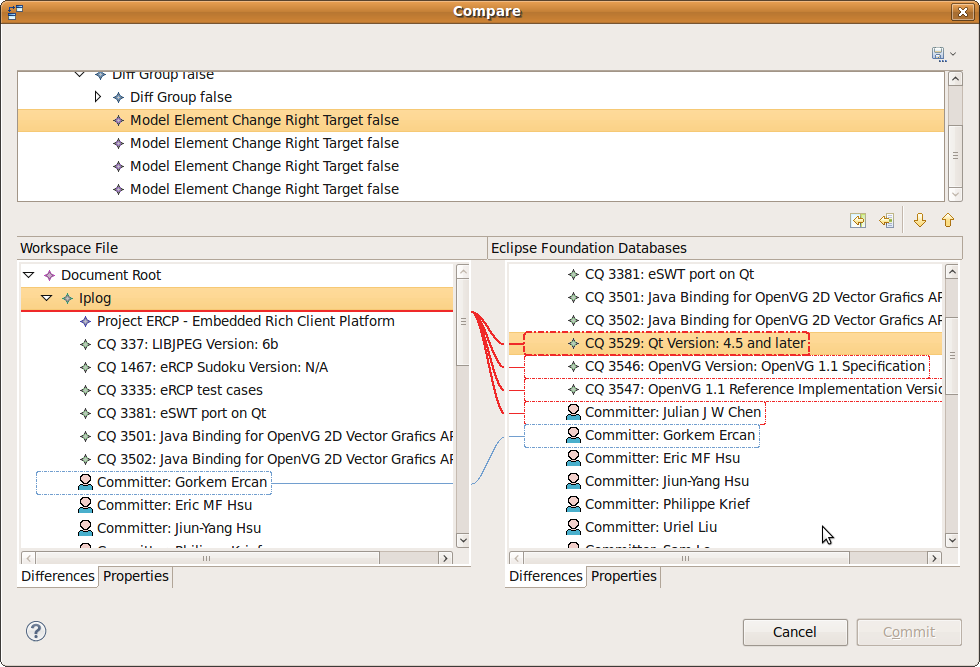Click the icon beside CQ 337 LIBJPEG

pyautogui.click(x=86, y=344)
